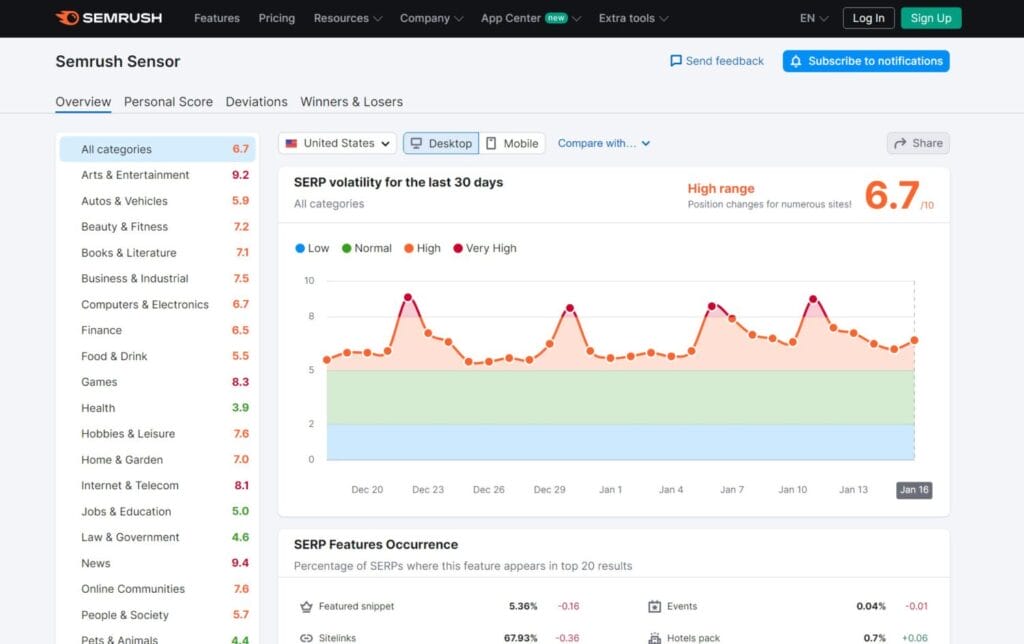Select the Beauty & Fitness category
Image resolution: width=1024 pixels, height=644 pixels.
tap(157, 227)
